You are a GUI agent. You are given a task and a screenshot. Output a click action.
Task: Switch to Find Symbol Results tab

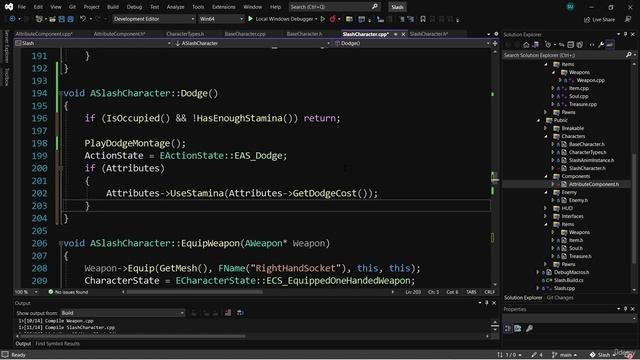point(58,344)
